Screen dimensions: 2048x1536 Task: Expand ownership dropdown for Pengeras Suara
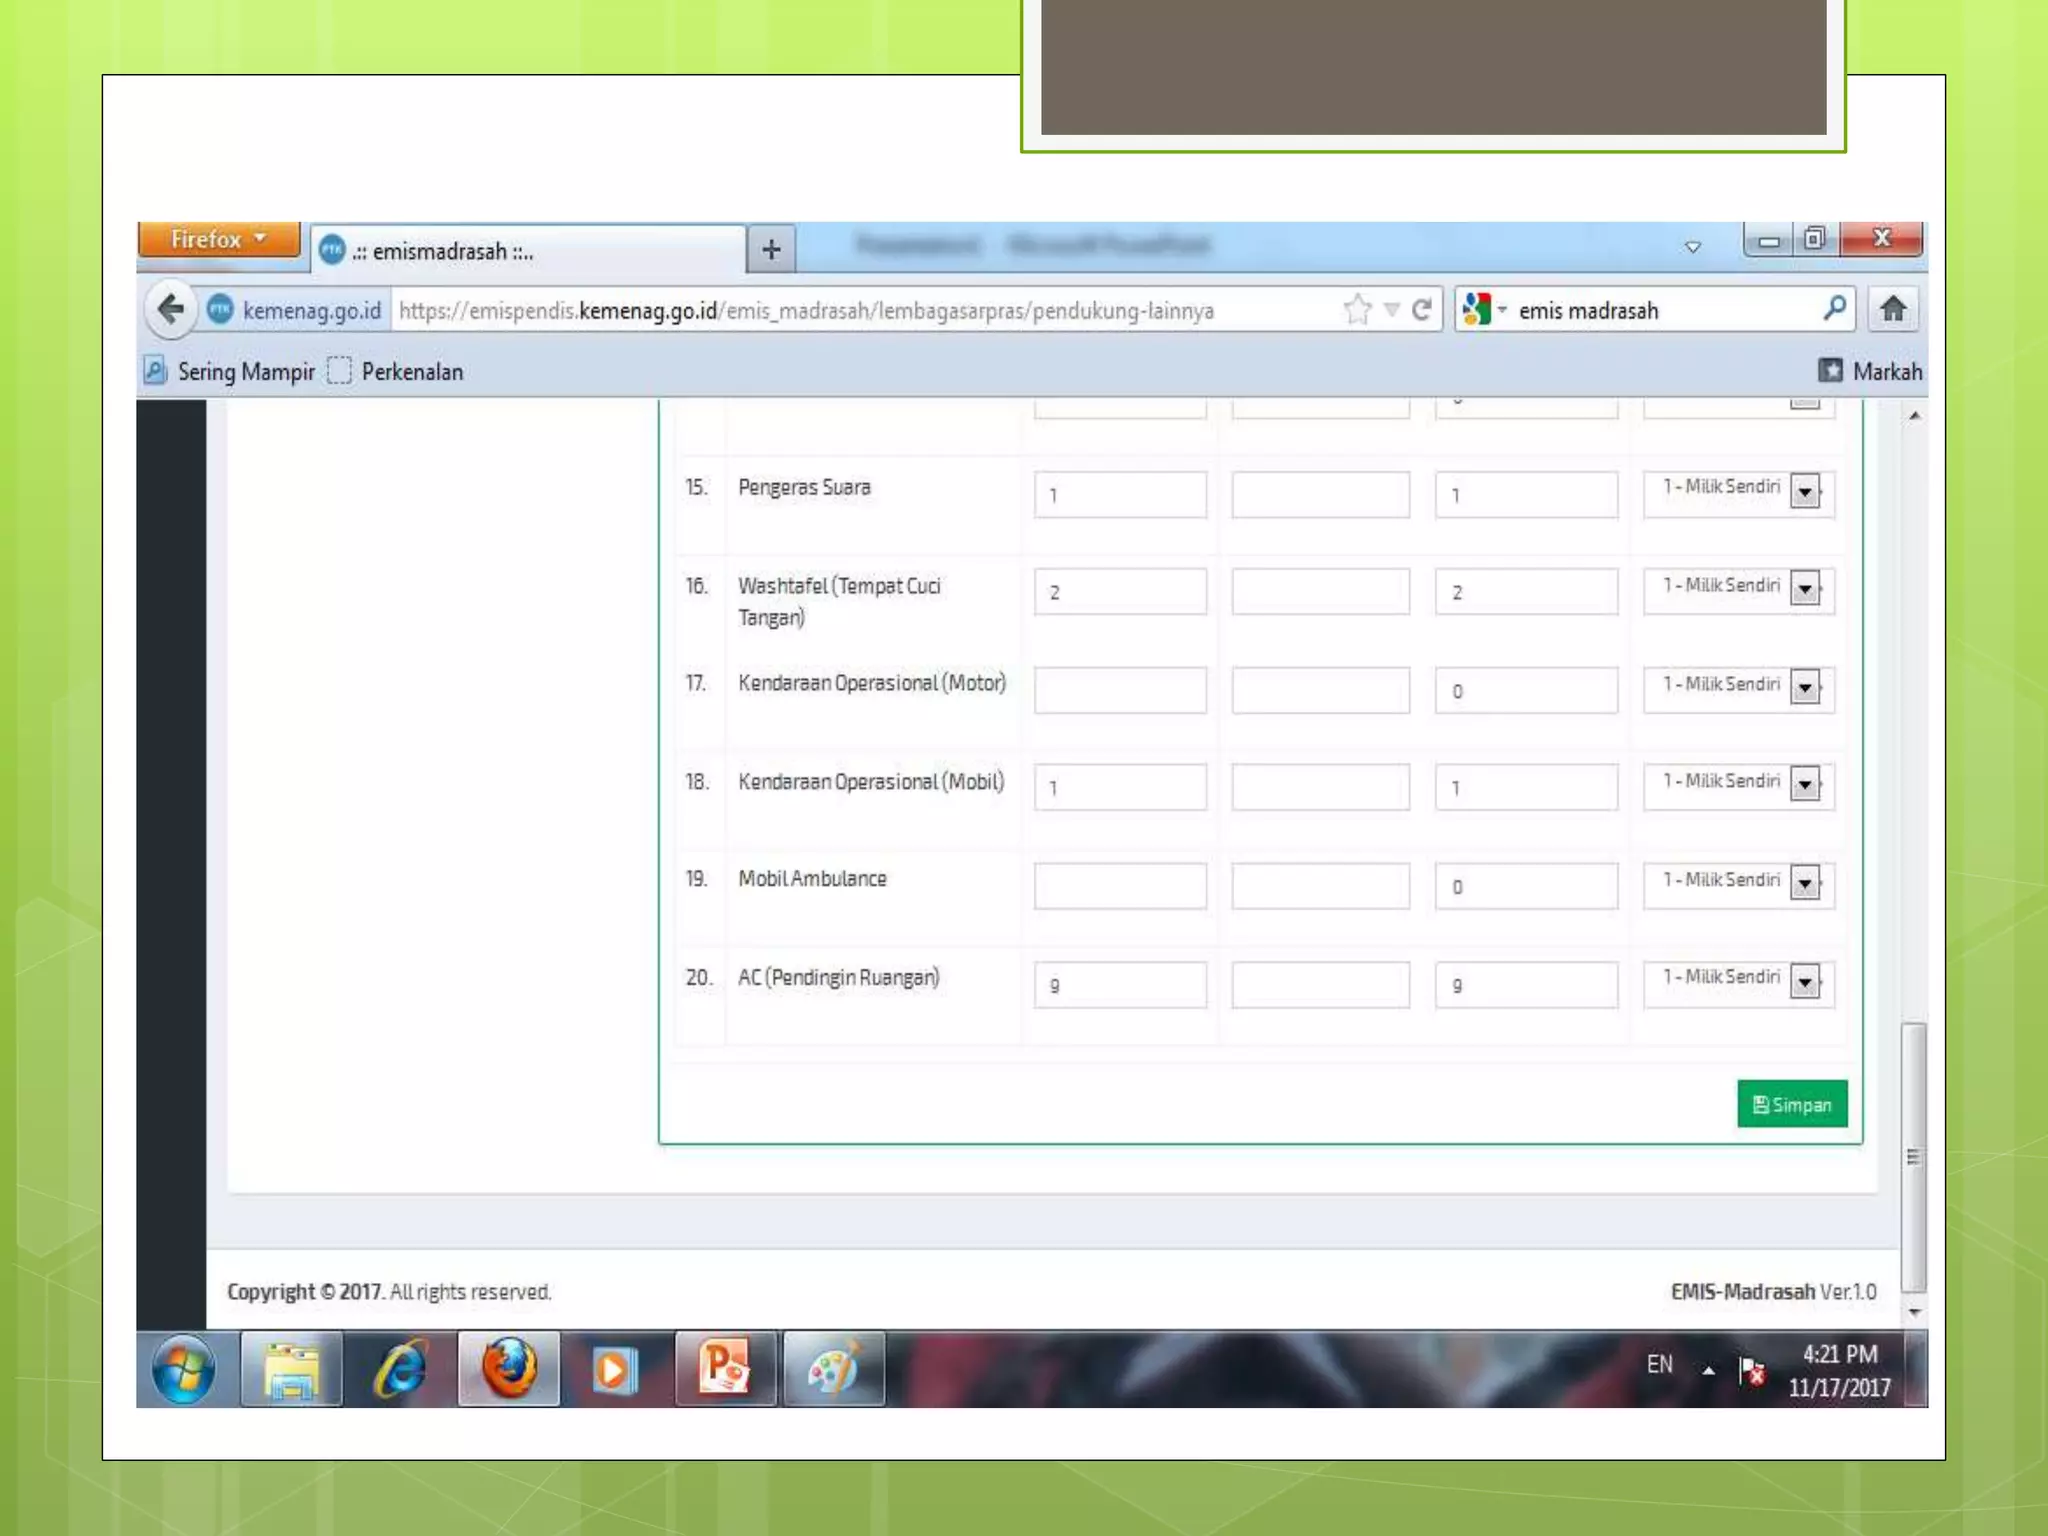(x=1805, y=492)
